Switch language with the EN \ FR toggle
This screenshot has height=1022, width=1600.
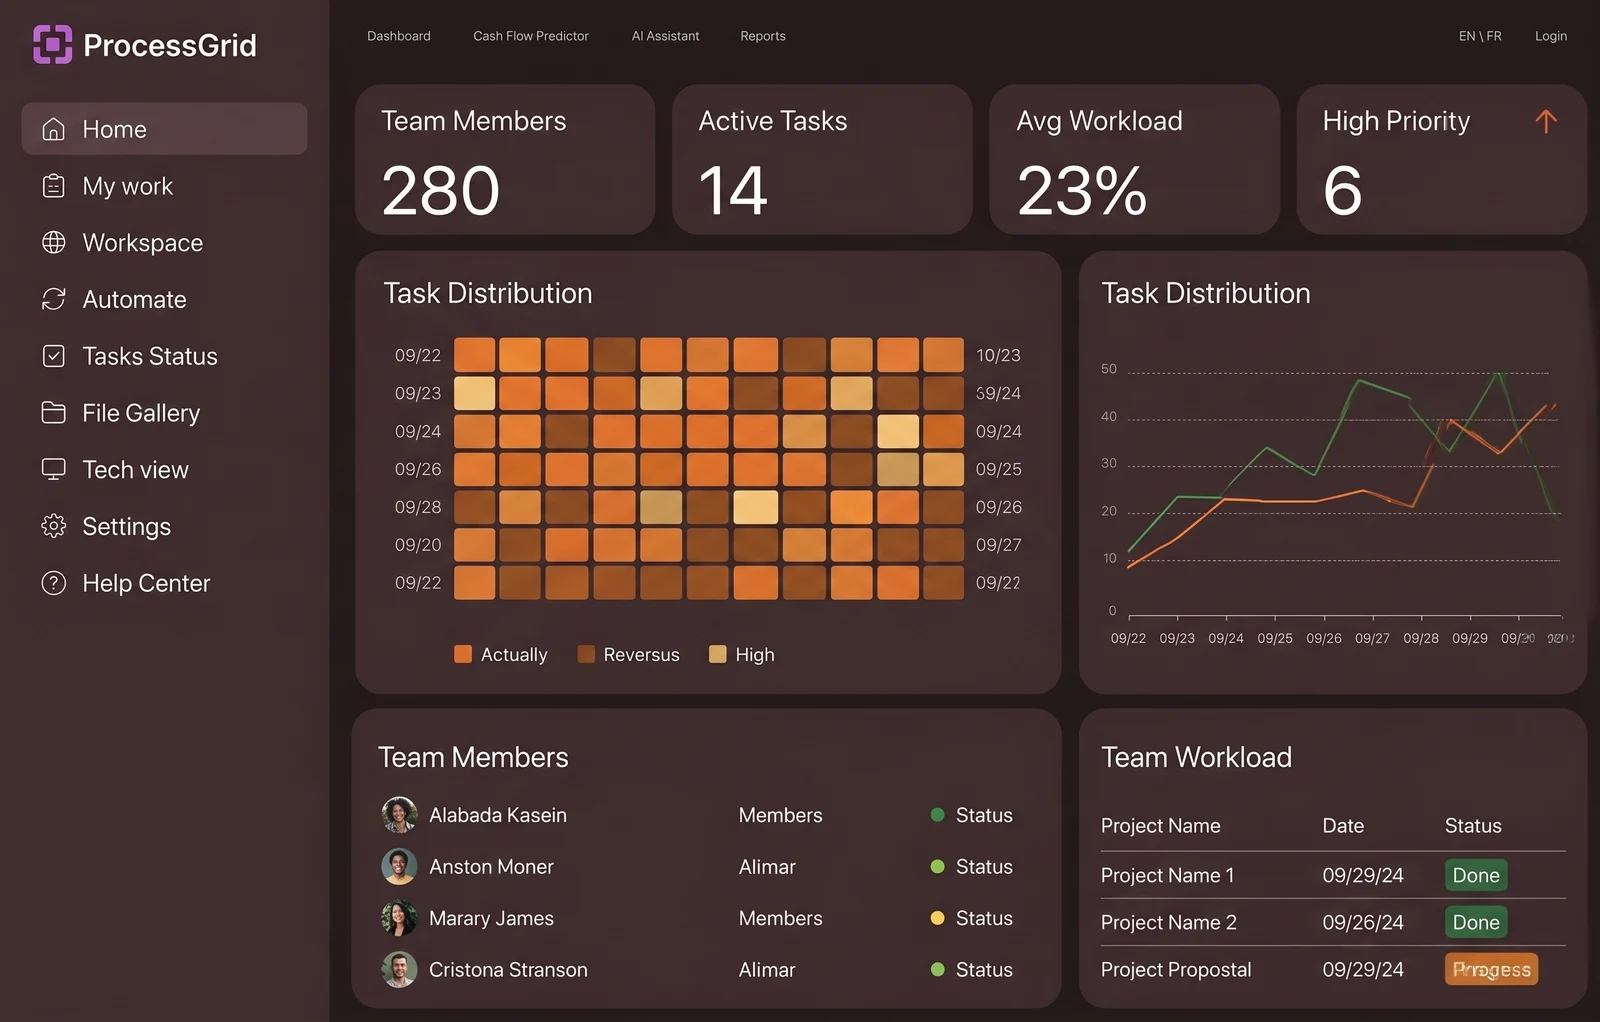[x=1480, y=36]
